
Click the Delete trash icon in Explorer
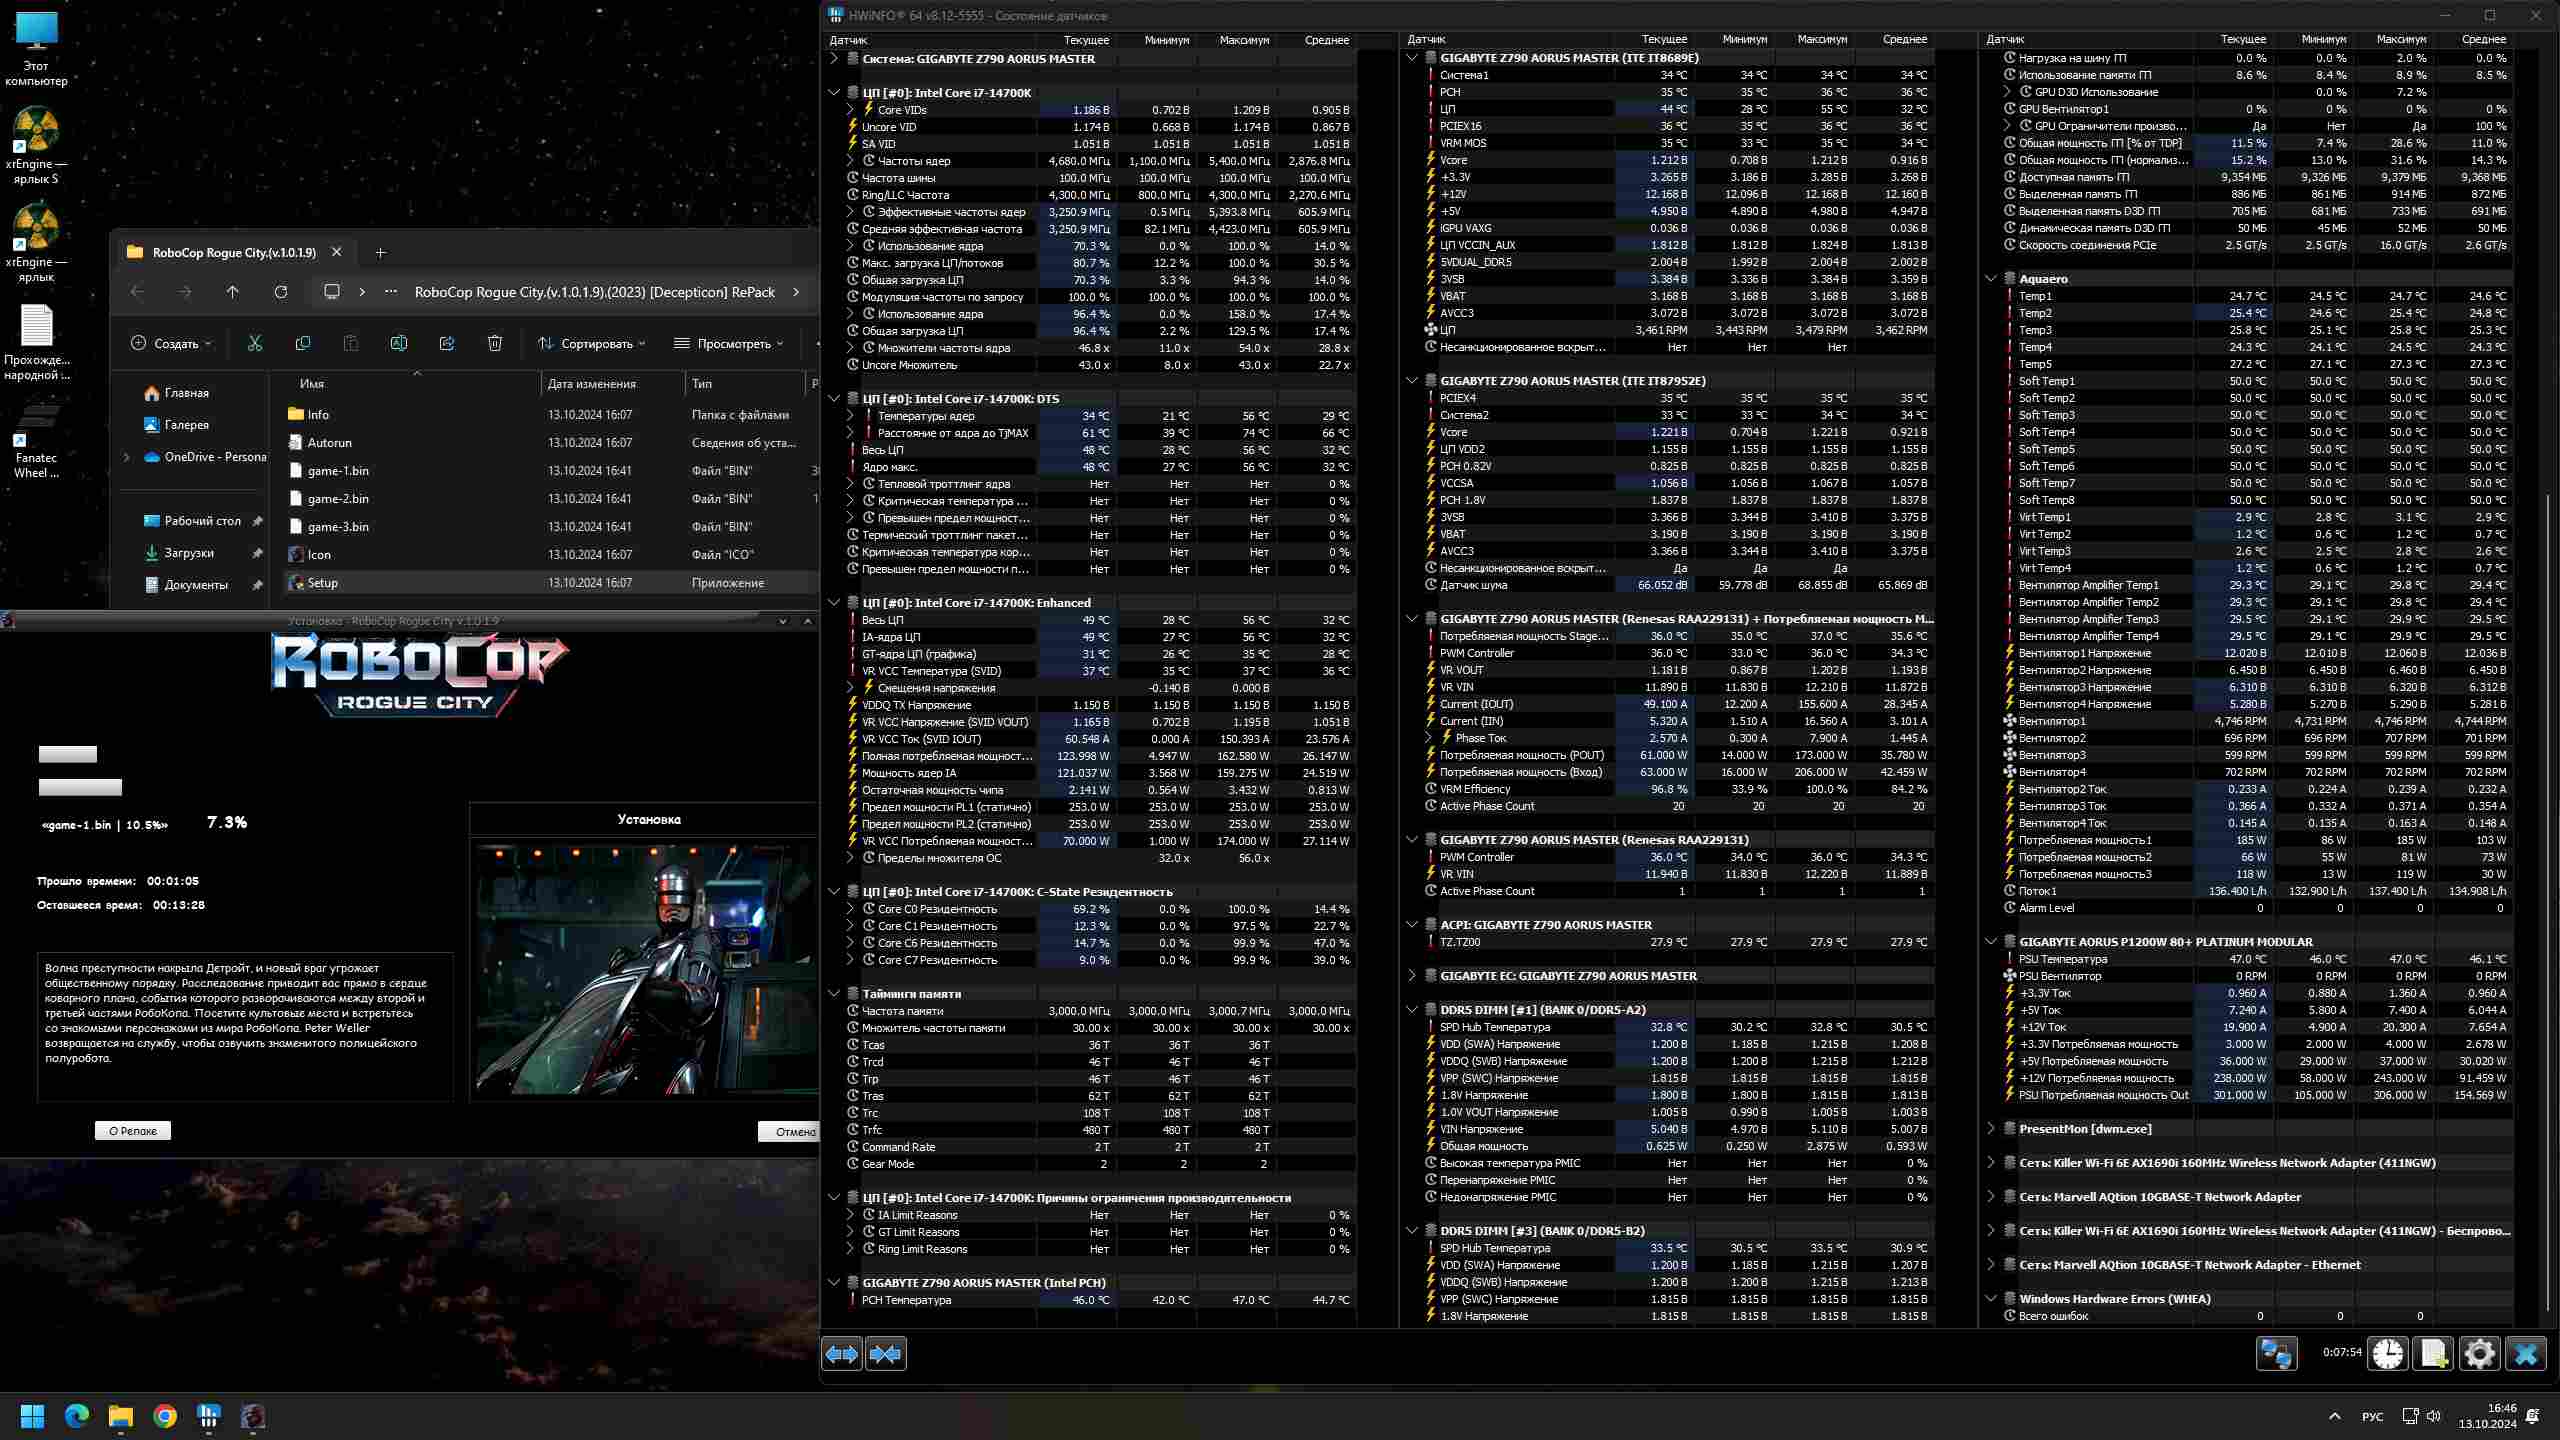point(494,343)
